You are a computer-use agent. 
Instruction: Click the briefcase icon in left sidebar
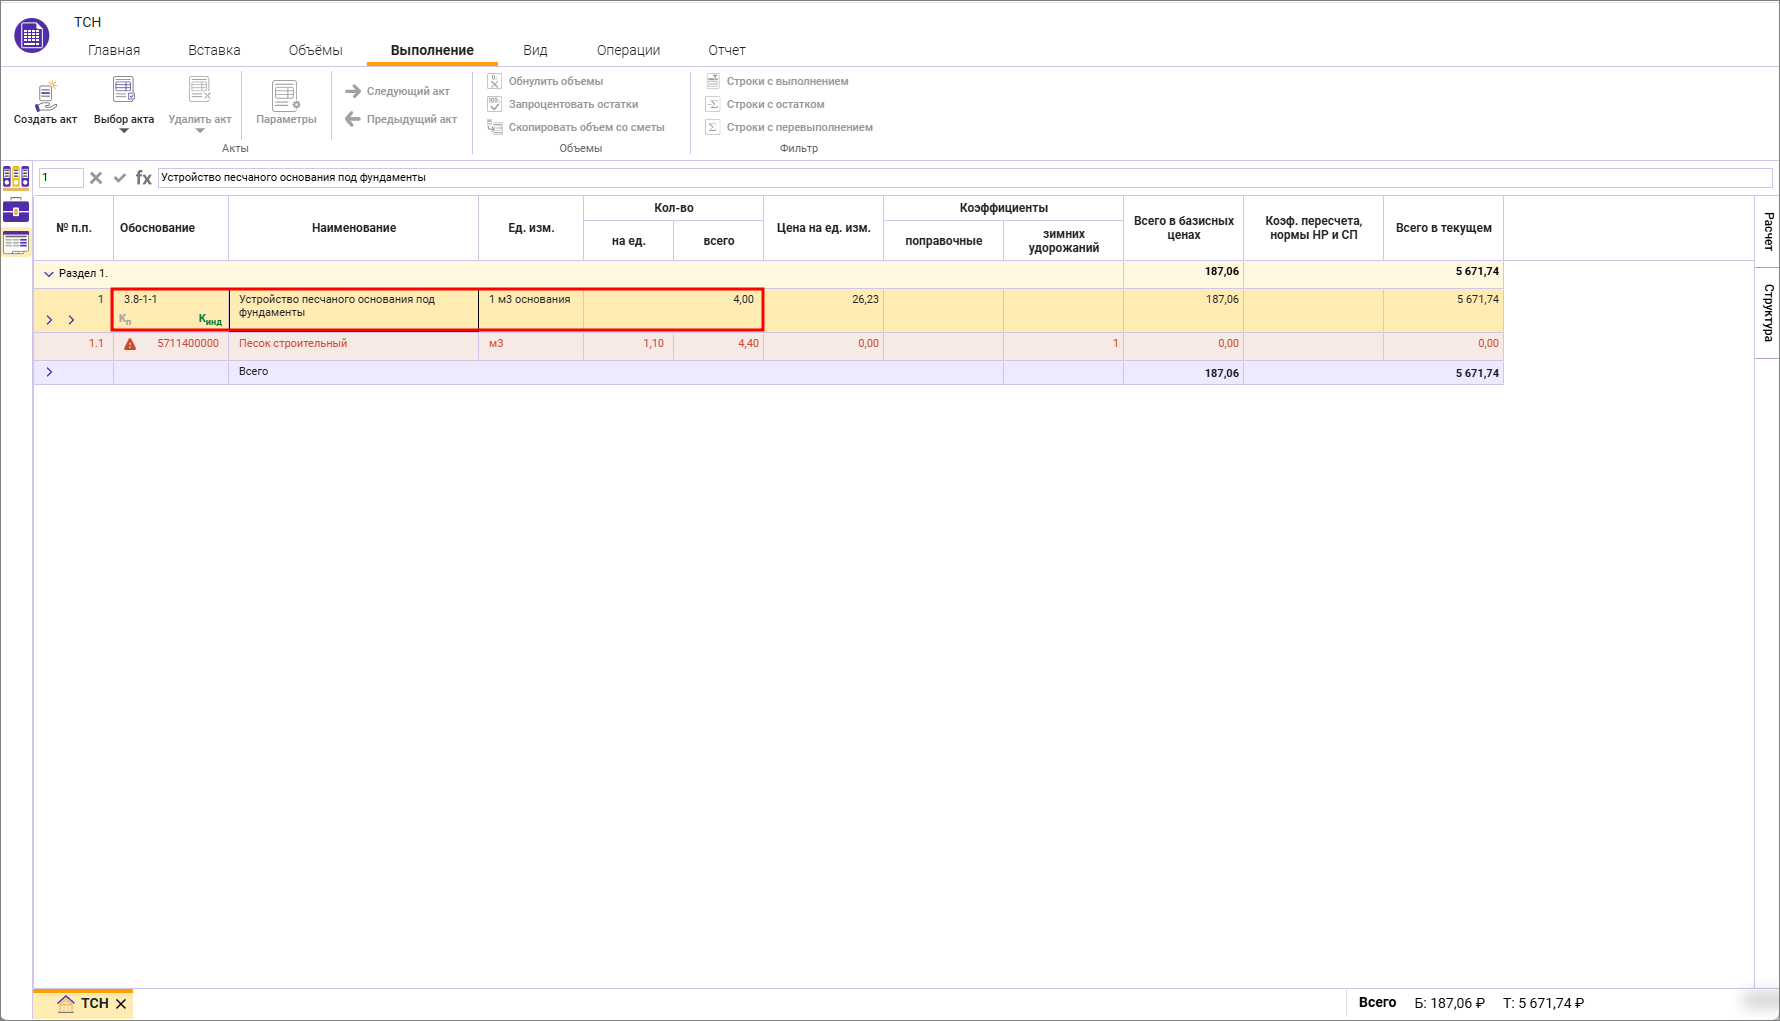16,210
